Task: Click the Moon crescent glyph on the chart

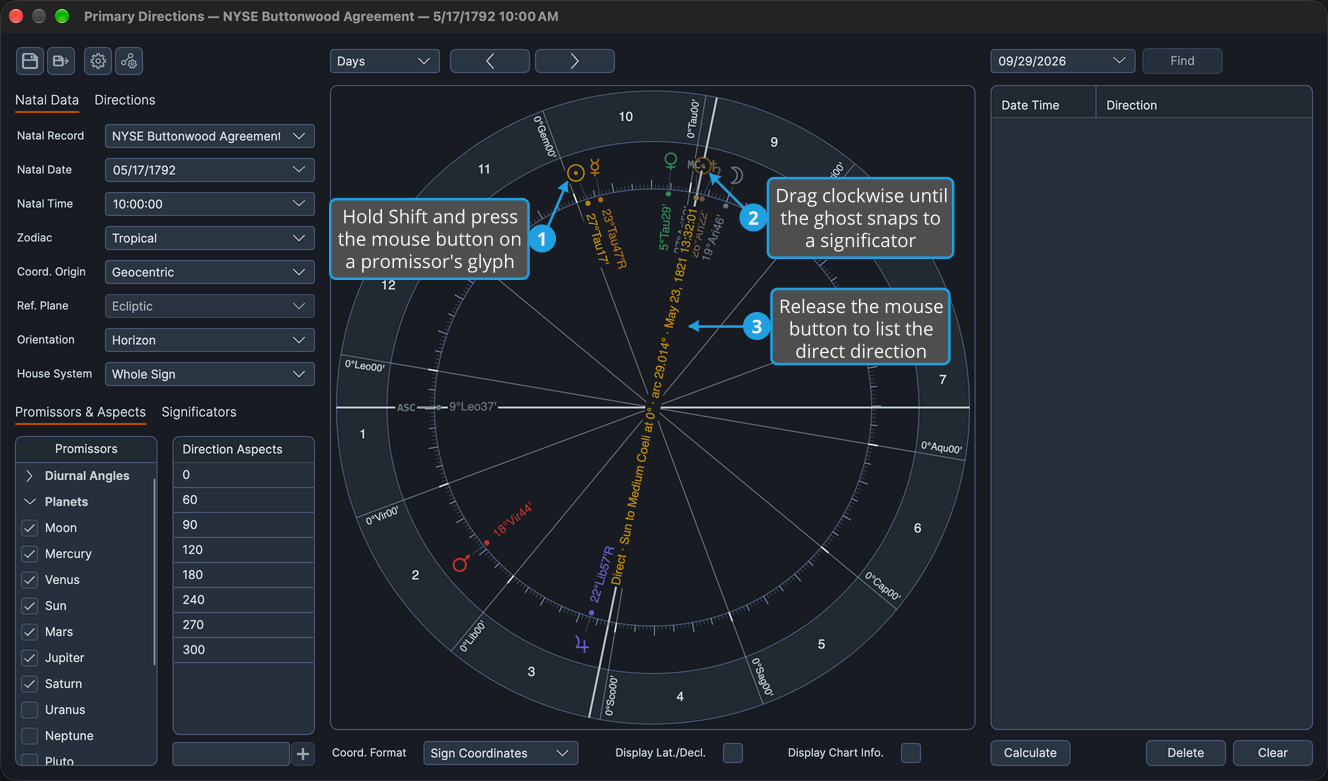Action: tap(735, 176)
